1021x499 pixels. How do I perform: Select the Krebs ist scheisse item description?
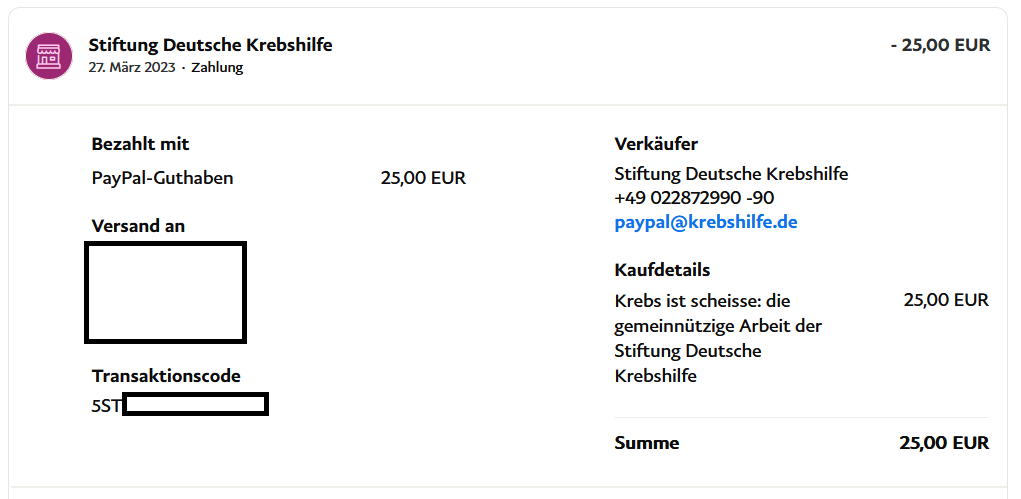coord(717,338)
